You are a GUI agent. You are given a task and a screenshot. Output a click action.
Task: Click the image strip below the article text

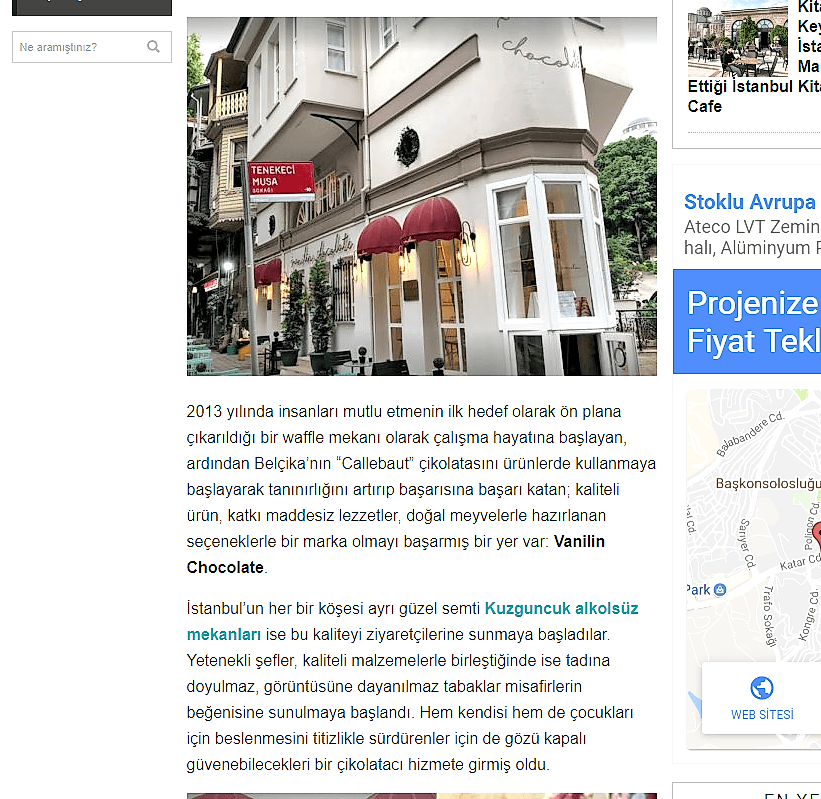tap(421, 795)
